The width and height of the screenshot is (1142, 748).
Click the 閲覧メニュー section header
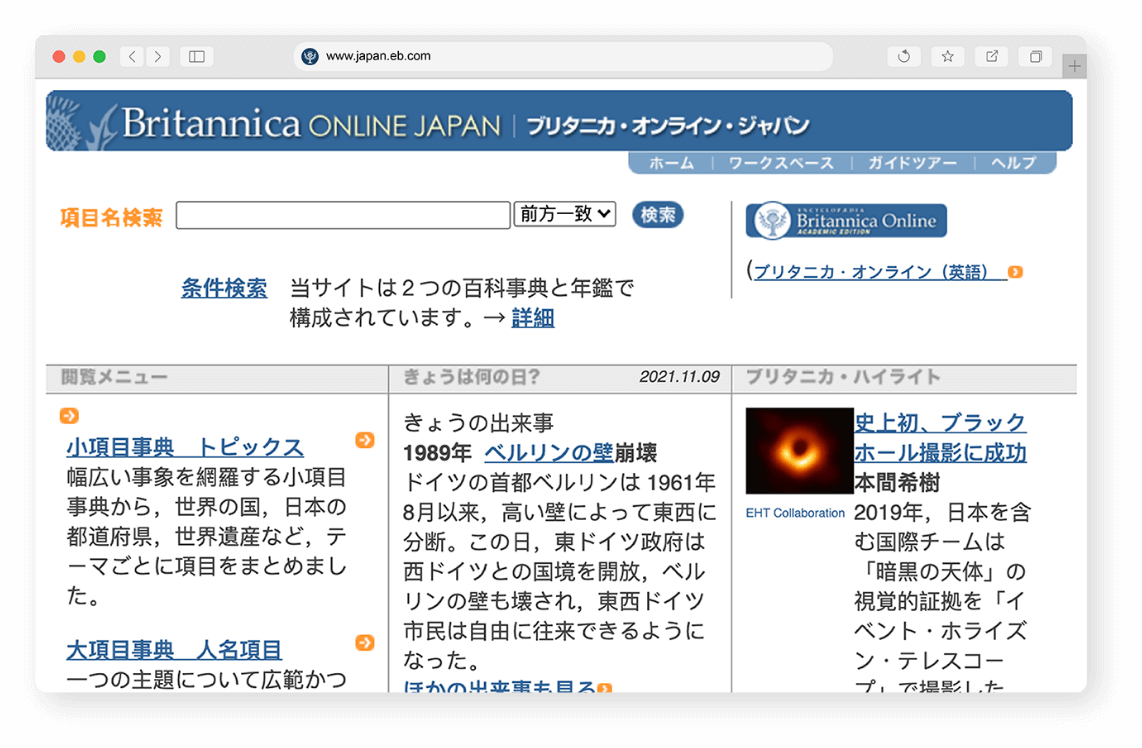click(x=114, y=377)
